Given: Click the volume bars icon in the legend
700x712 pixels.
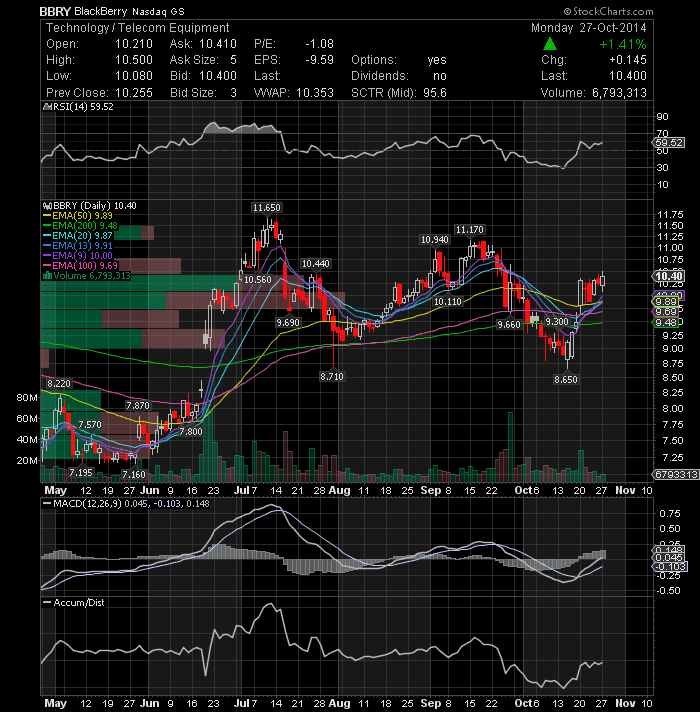Looking at the screenshot, I should 47,276.
